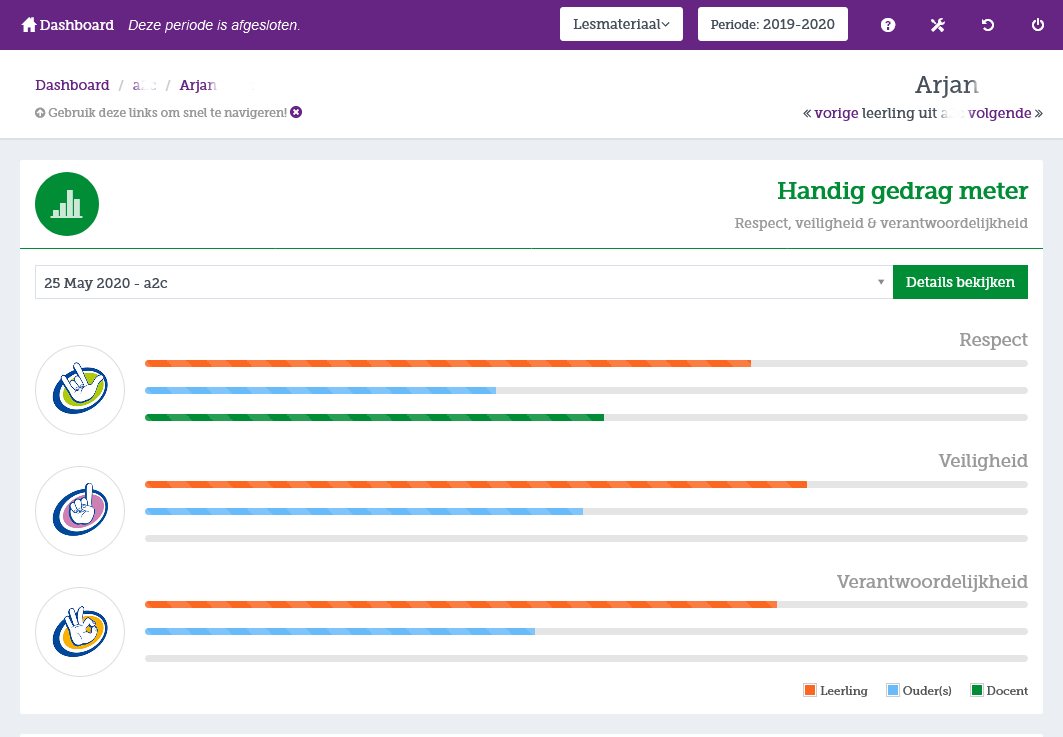Click the blue Ouder(s) bar for Veiligheid

click(364, 511)
